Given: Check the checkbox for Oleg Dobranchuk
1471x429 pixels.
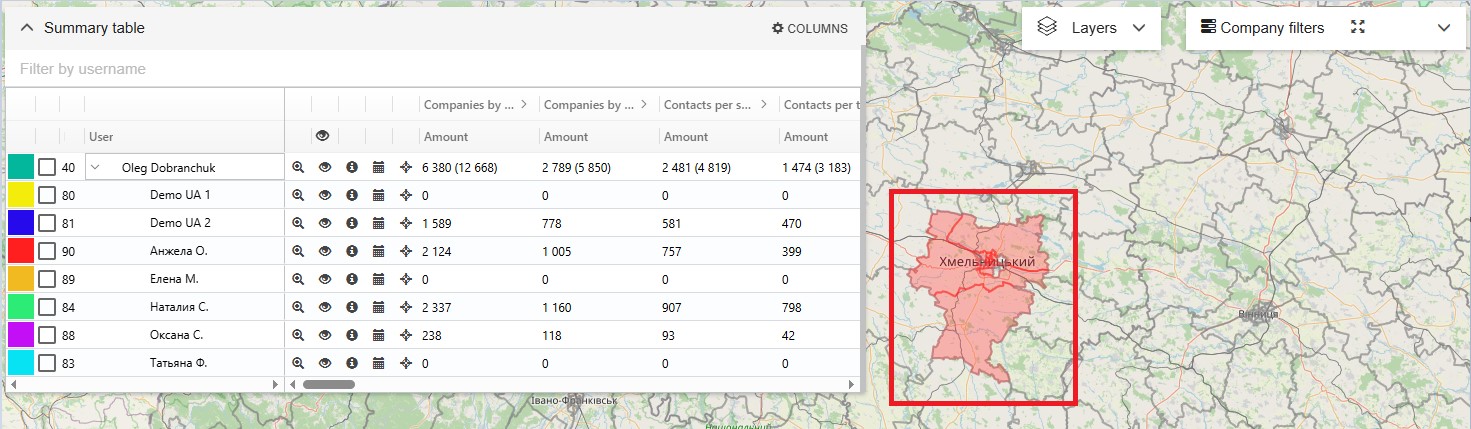Looking at the screenshot, I should click(47, 168).
